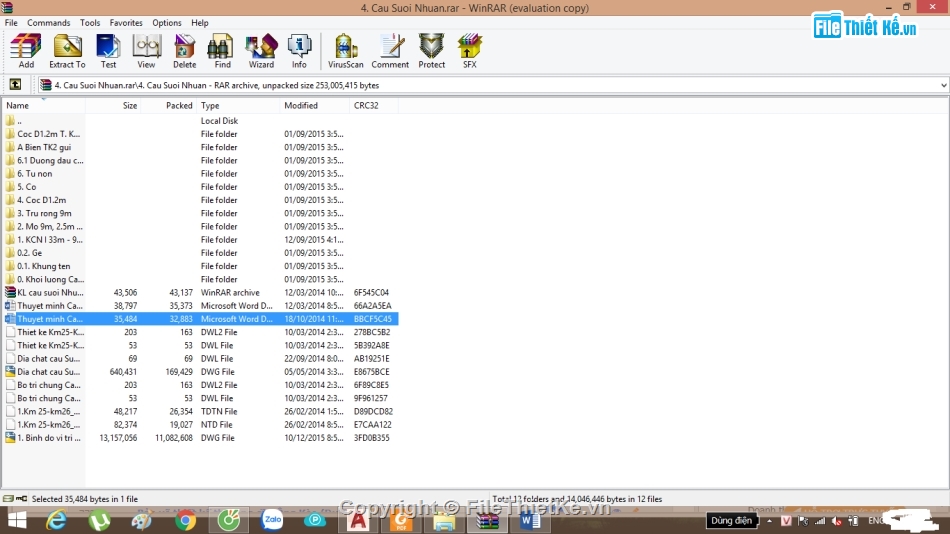Expand the archive path dropdown
The width and height of the screenshot is (950, 534).
943,85
